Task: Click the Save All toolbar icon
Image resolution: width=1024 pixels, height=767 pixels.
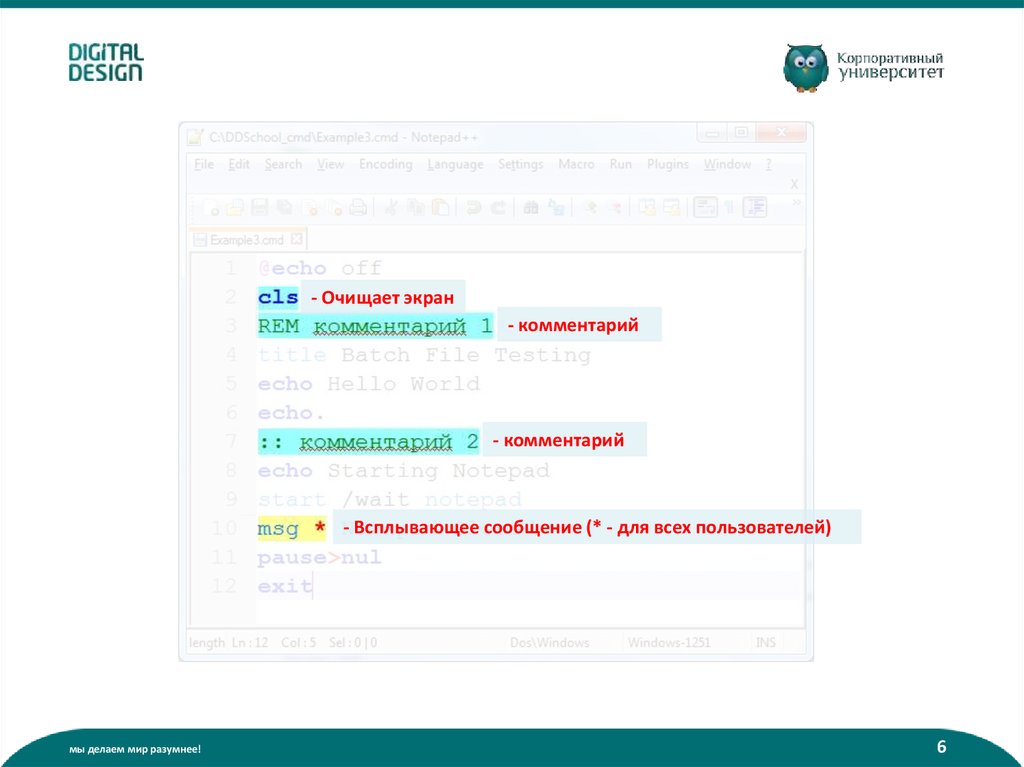Action: [x=285, y=208]
